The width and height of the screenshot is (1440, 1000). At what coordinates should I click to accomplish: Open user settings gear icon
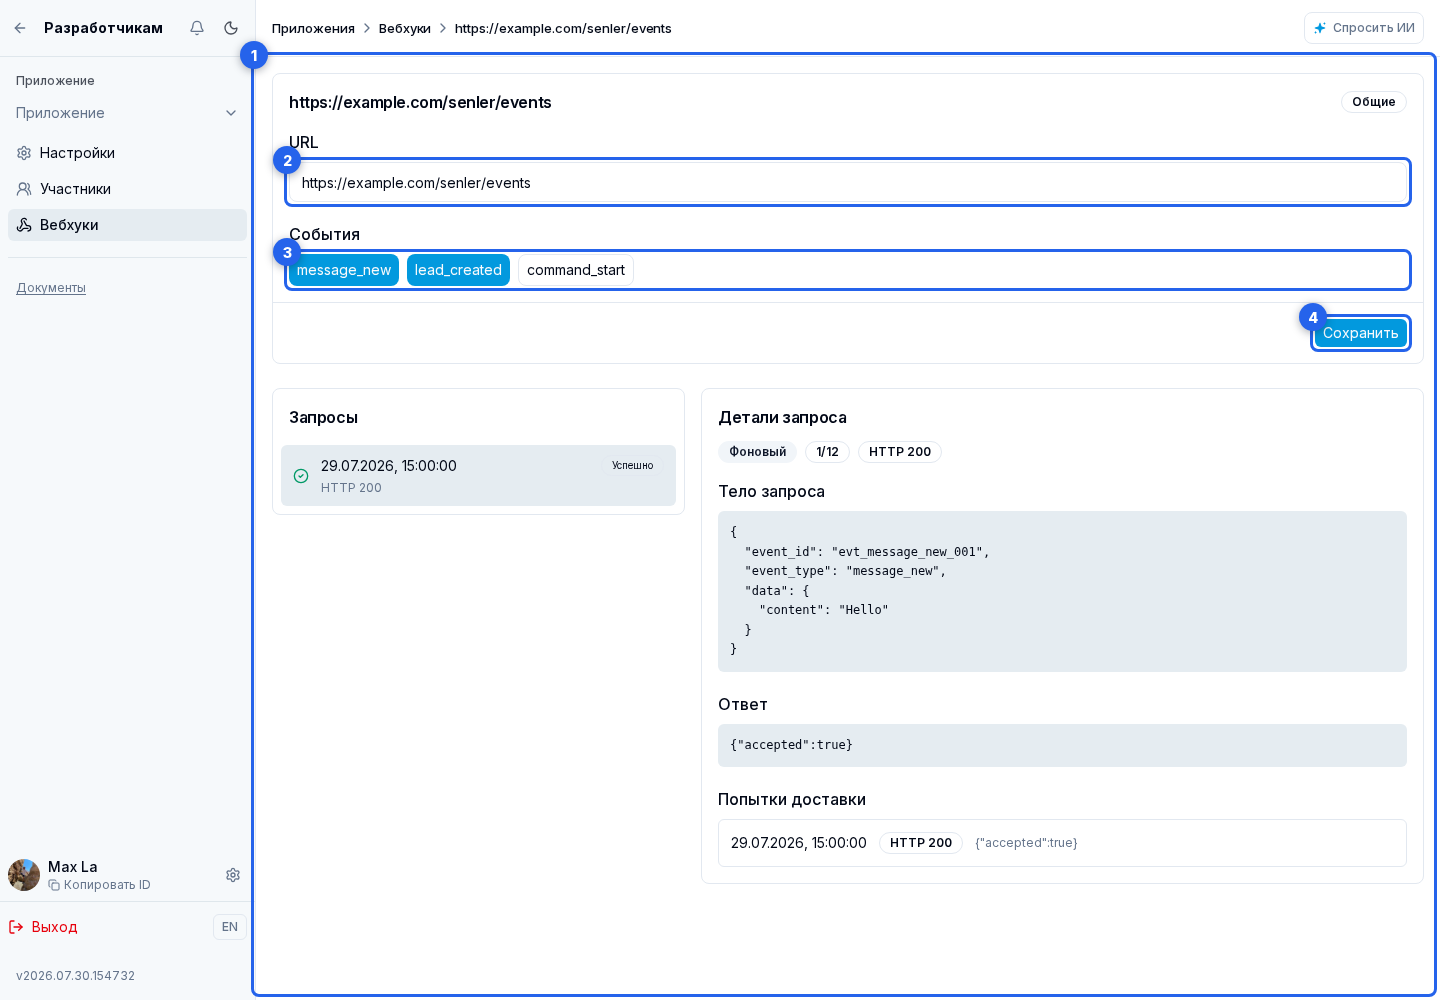(x=233, y=875)
